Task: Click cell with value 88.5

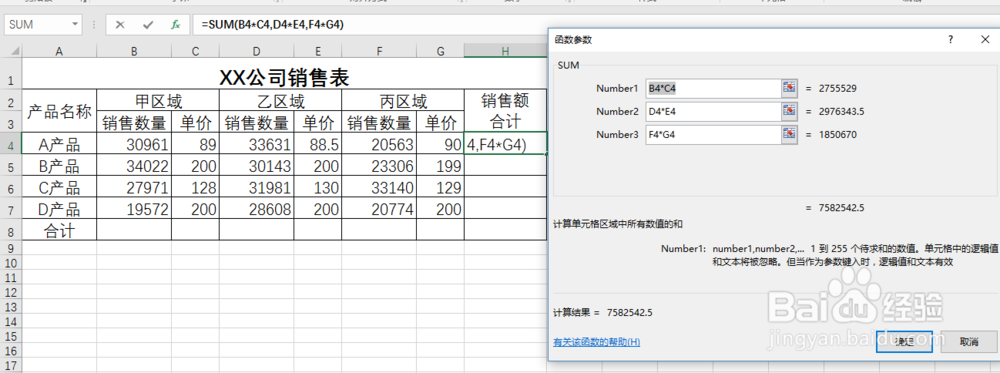Action: coord(318,144)
